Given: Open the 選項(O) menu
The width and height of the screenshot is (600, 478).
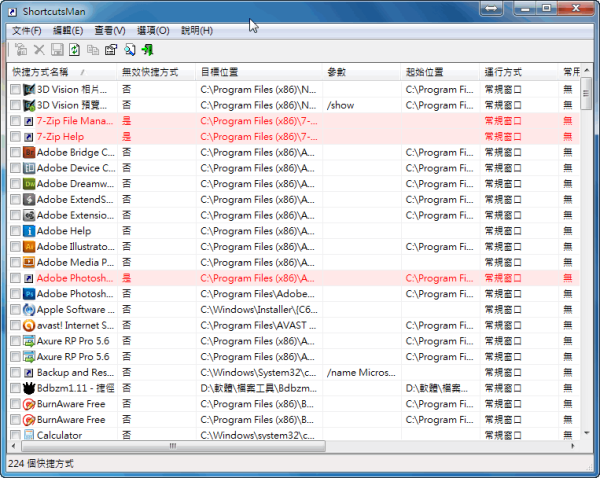Looking at the screenshot, I should point(153,31).
